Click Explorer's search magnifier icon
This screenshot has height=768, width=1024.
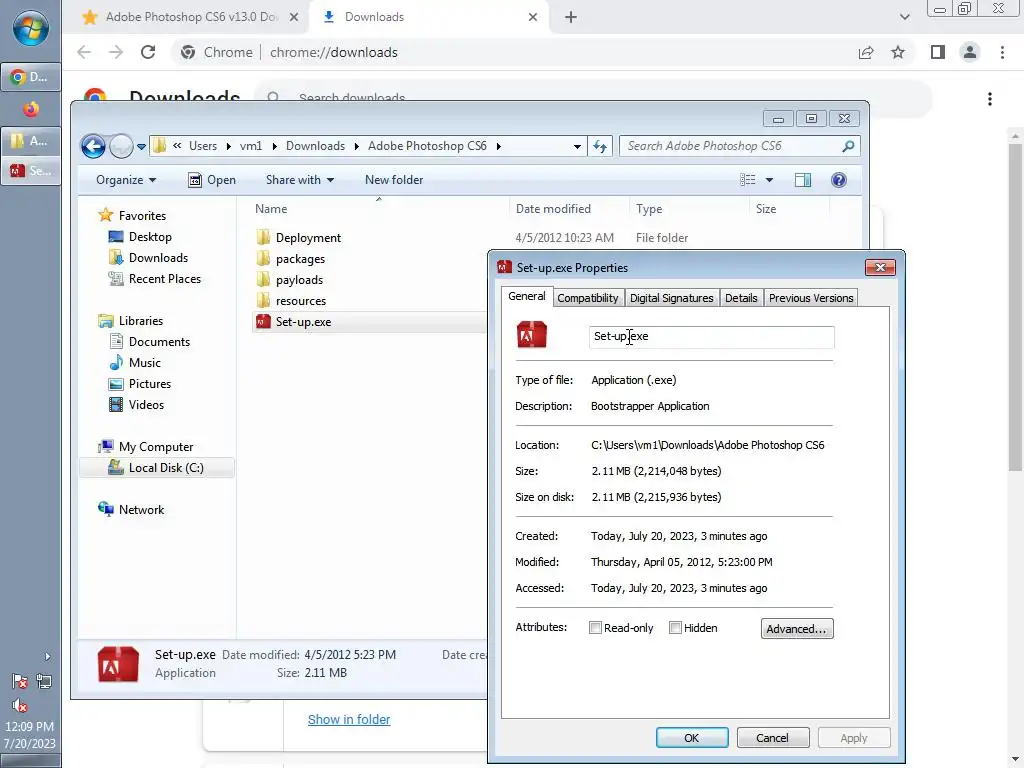(848, 146)
